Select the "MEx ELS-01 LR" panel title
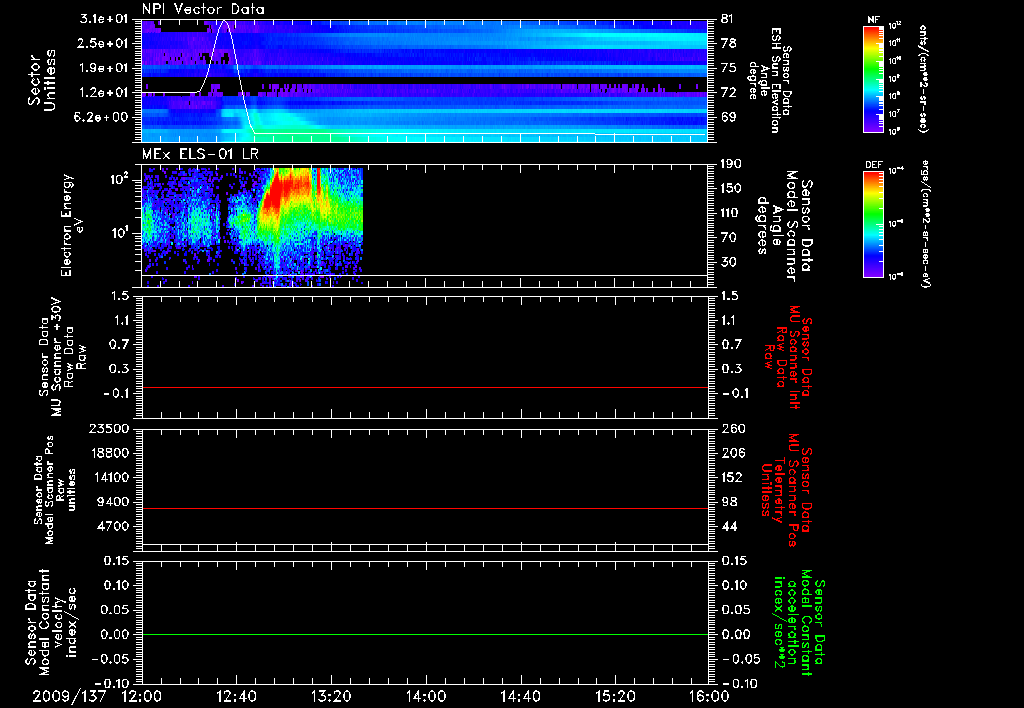1024x708 pixels. point(200,154)
